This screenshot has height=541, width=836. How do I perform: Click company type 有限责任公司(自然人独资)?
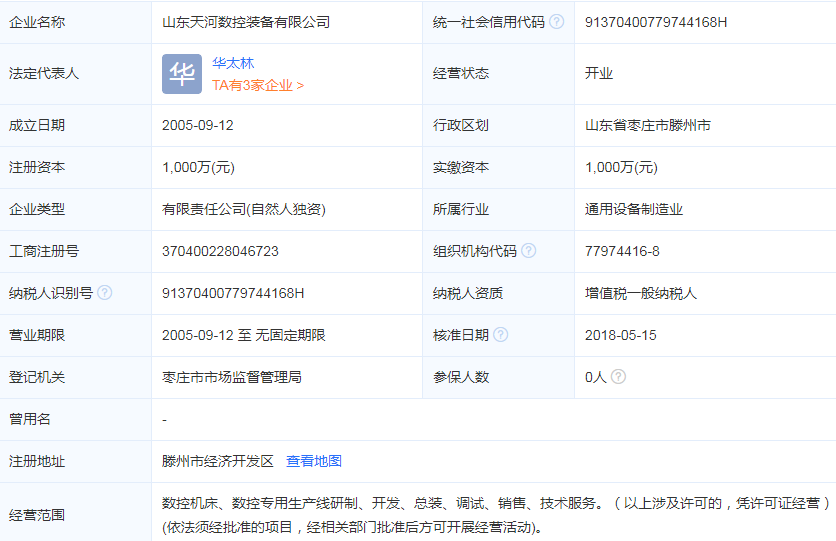(x=244, y=209)
